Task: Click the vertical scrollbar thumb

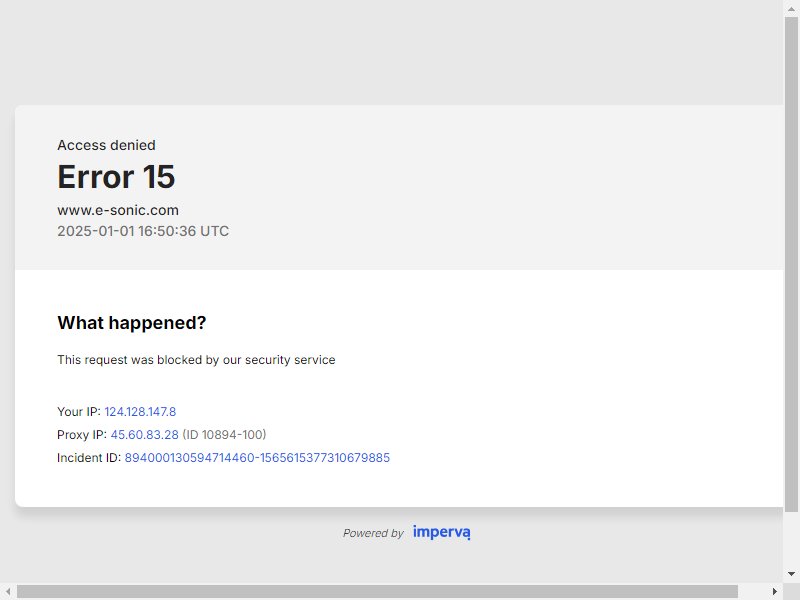Action: [791, 264]
